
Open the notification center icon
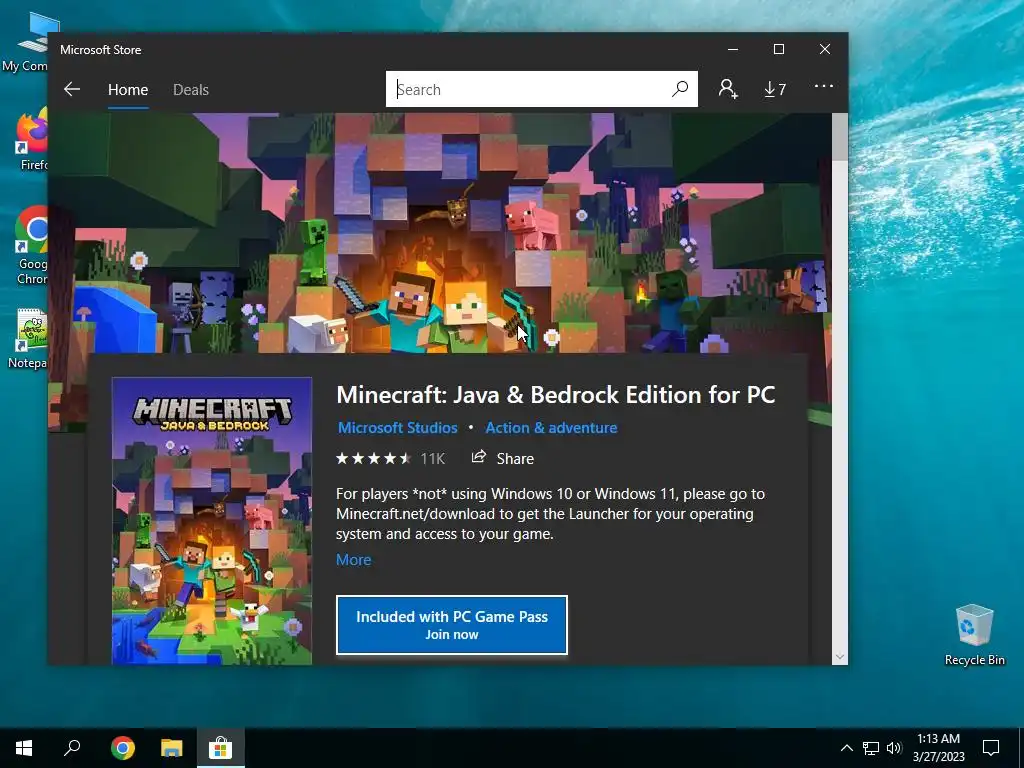[991, 748]
